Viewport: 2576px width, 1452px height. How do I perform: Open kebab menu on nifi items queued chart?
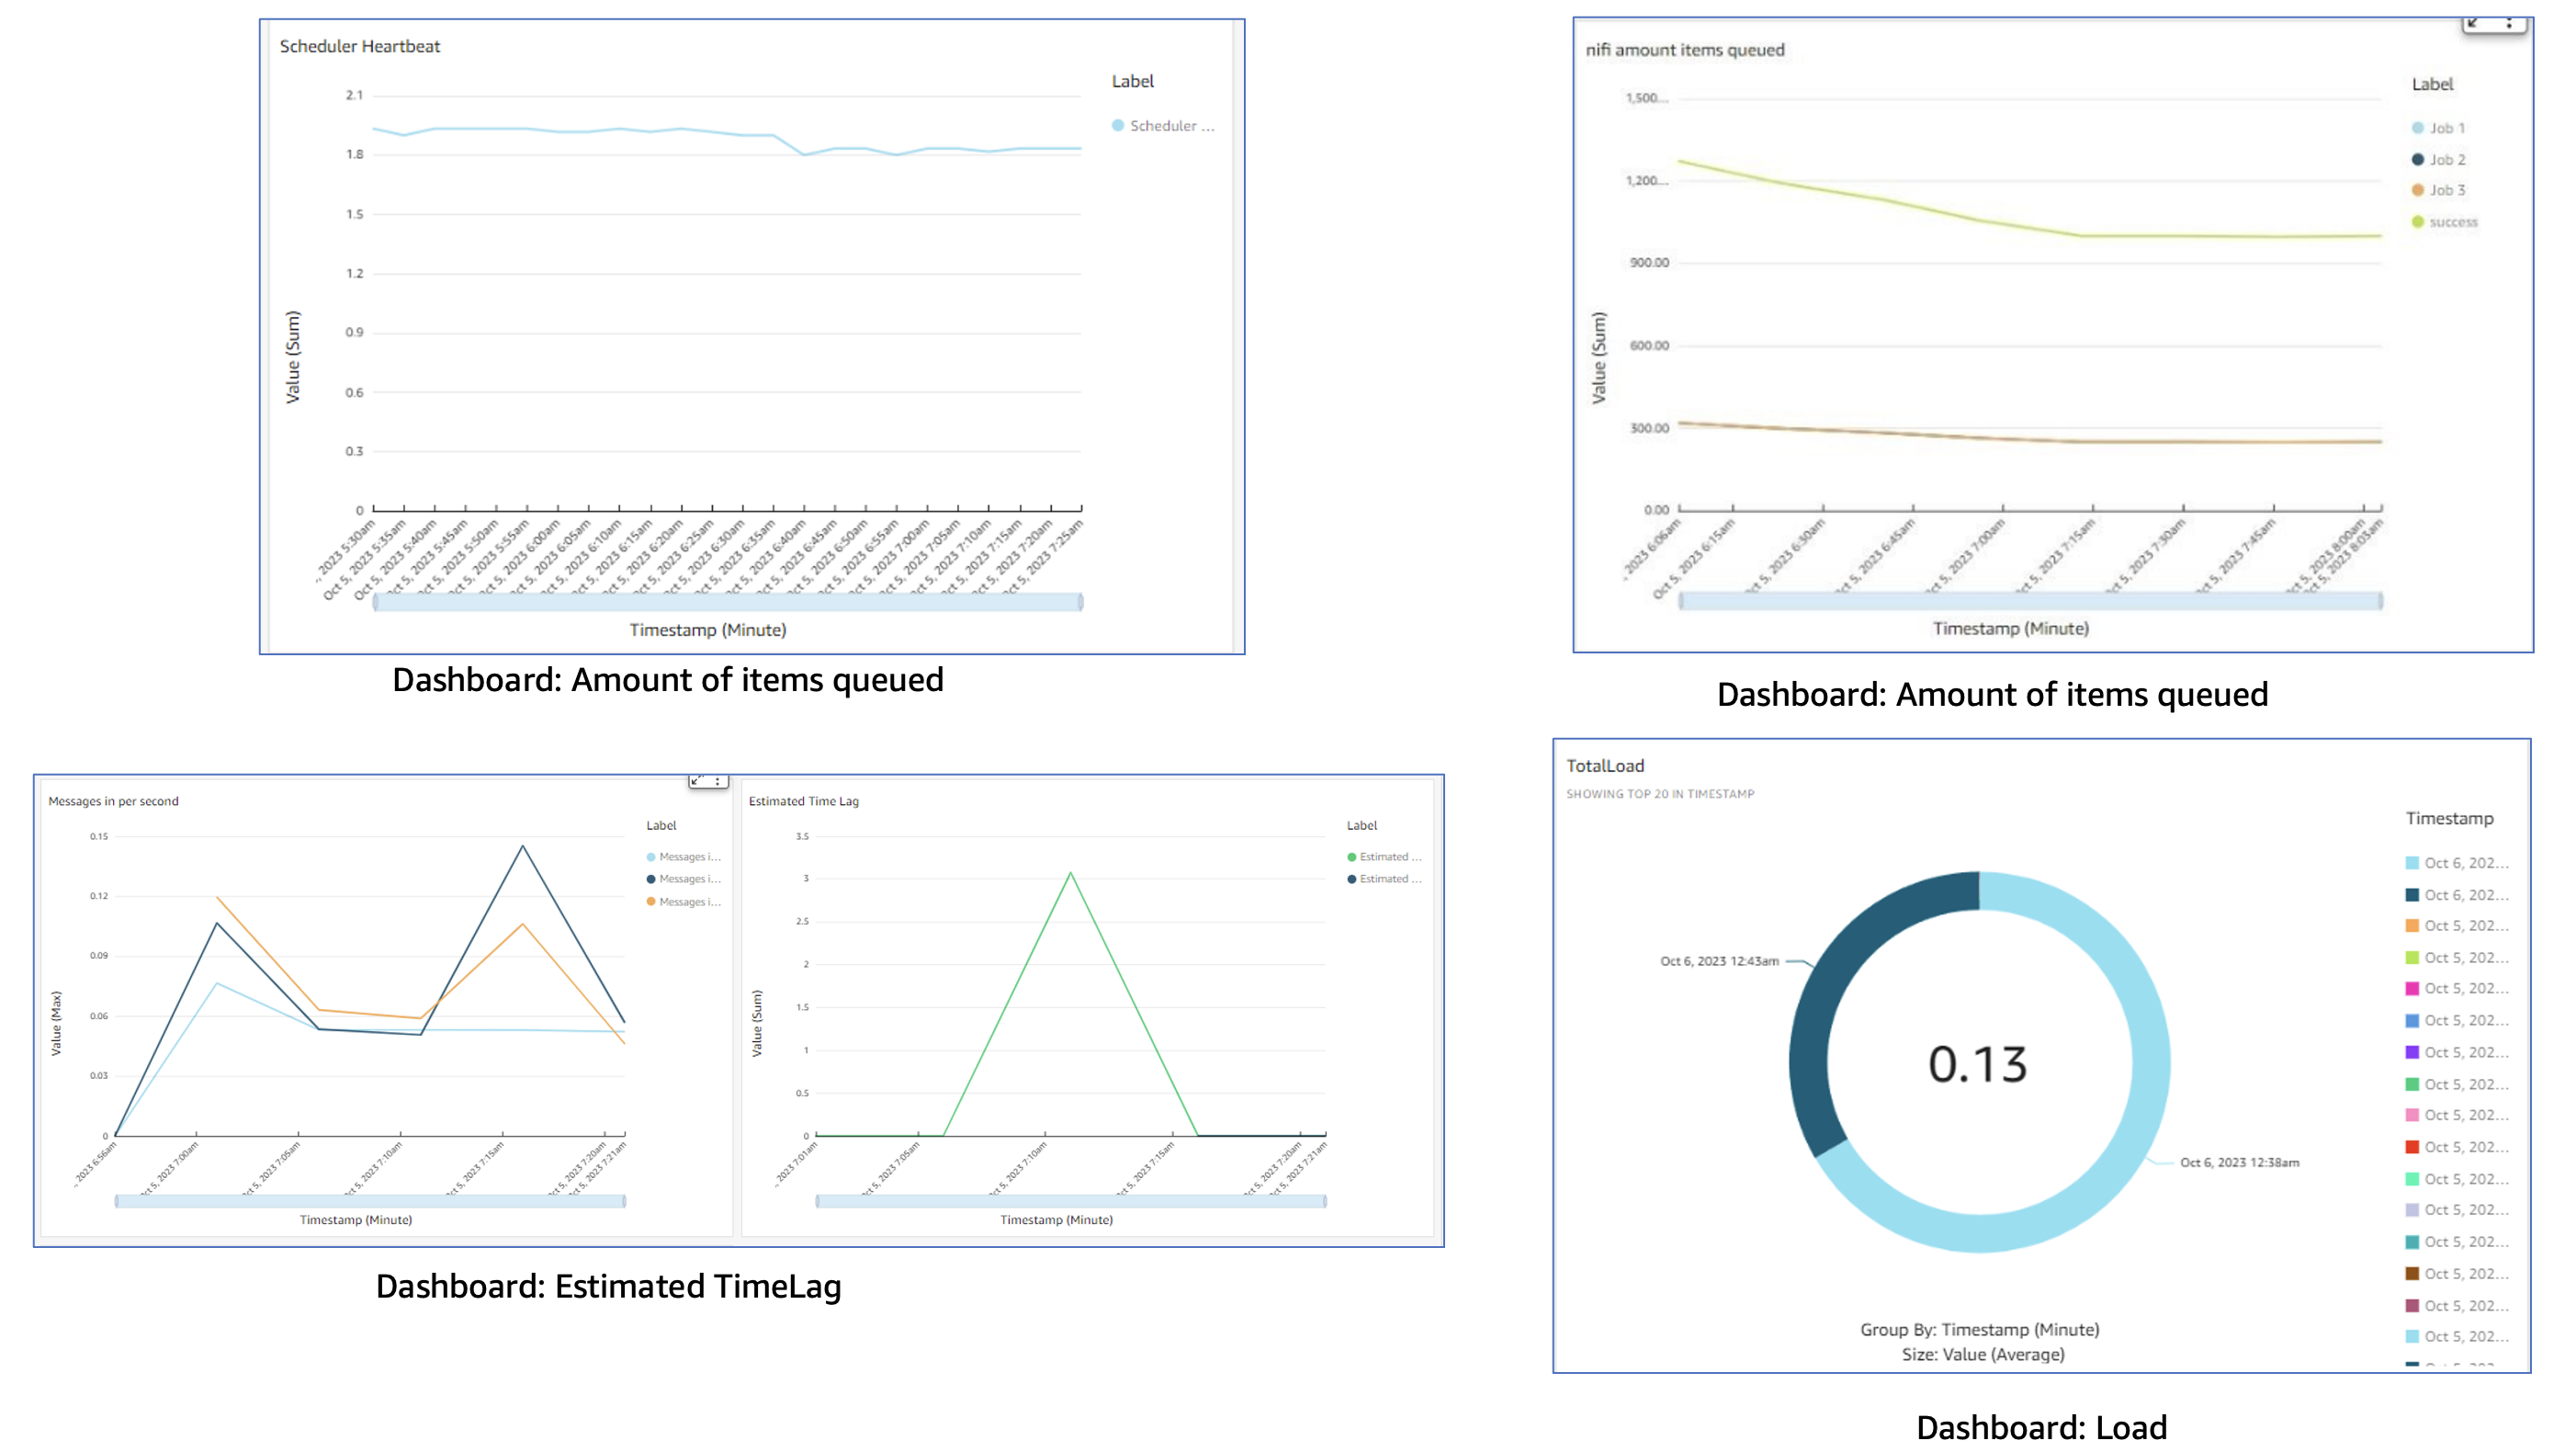[2509, 22]
